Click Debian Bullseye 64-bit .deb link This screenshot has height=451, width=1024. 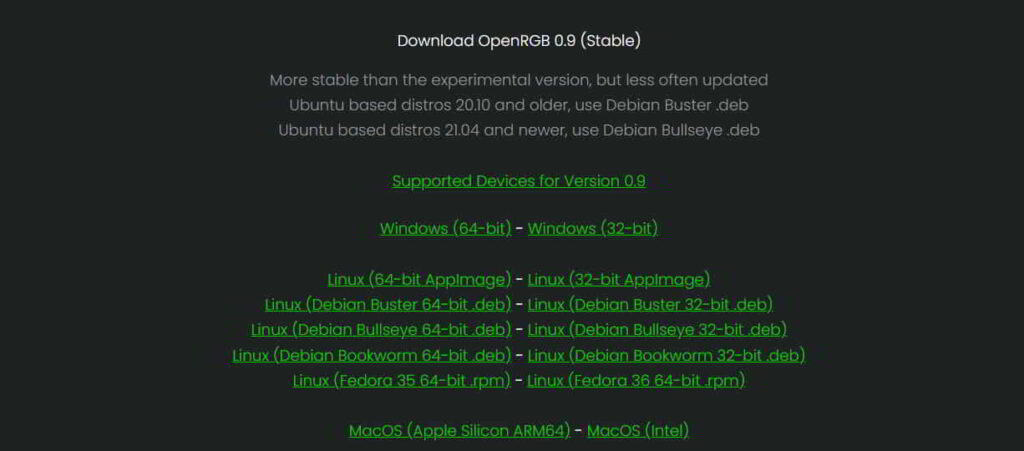point(381,330)
